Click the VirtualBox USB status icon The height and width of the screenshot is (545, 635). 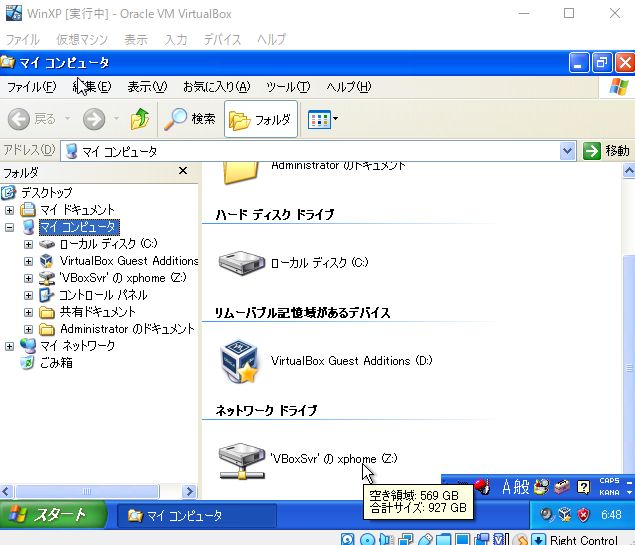[x=425, y=540]
